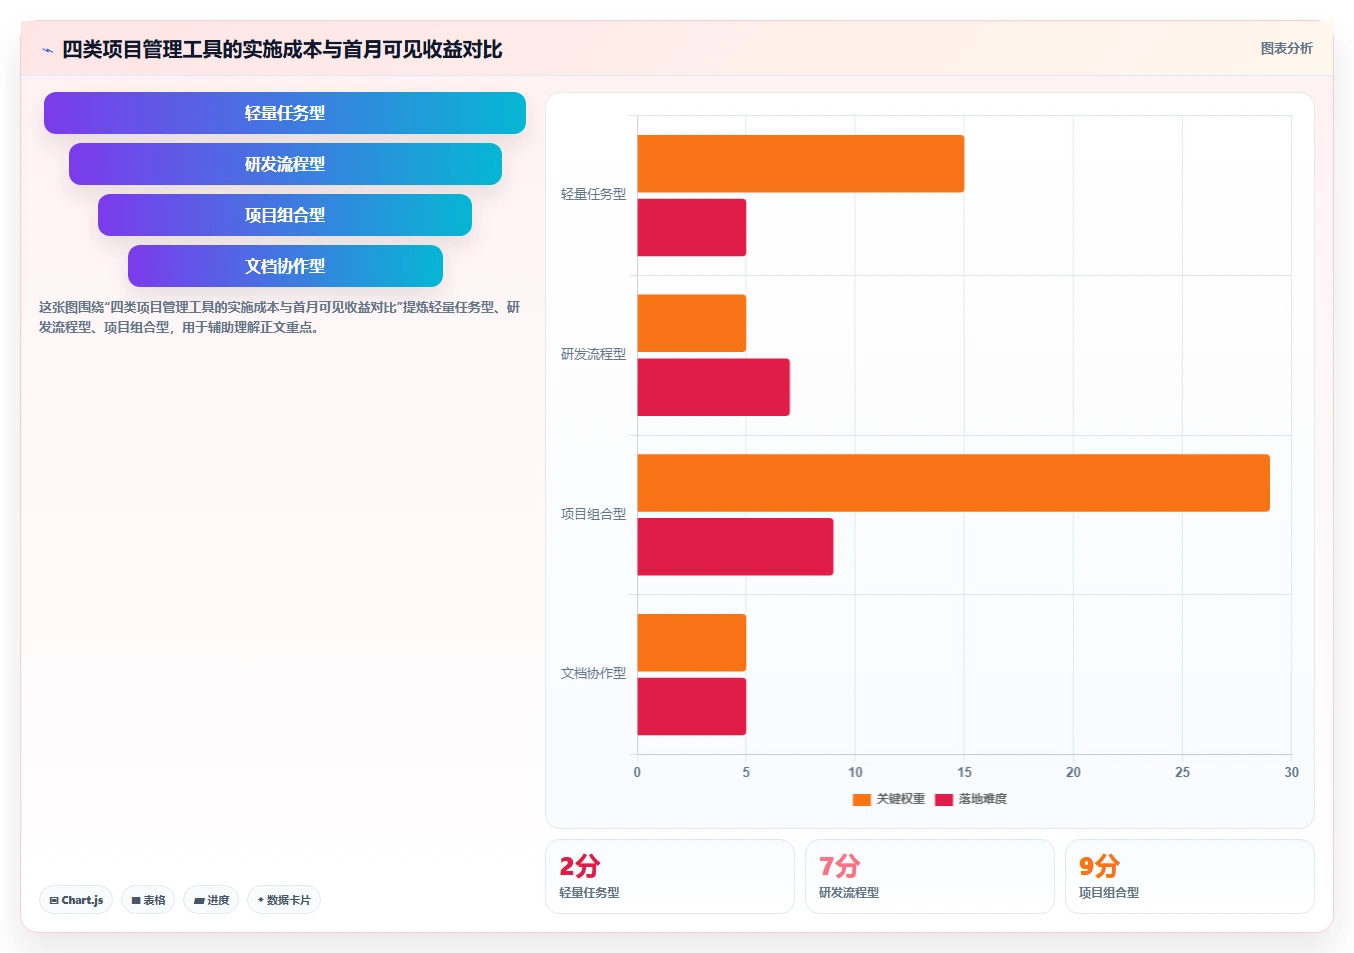The height and width of the screenshot is (953, 1354).
Task: Click the 数据卡片 tag chip
Action: click(x=284, y=900)
